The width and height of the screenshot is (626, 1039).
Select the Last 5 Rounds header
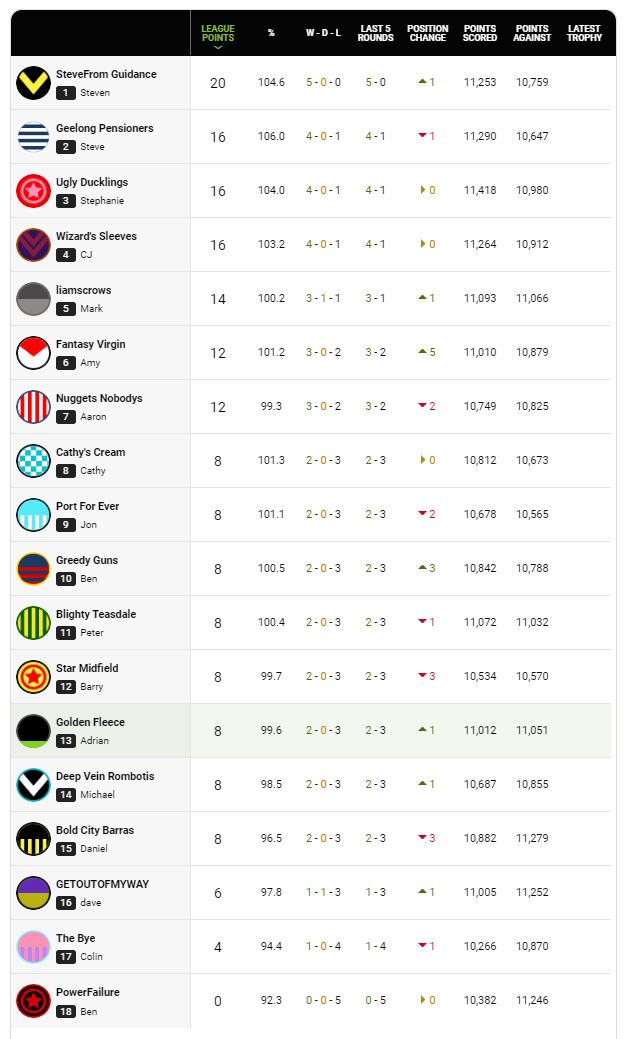tap(376, 33)
